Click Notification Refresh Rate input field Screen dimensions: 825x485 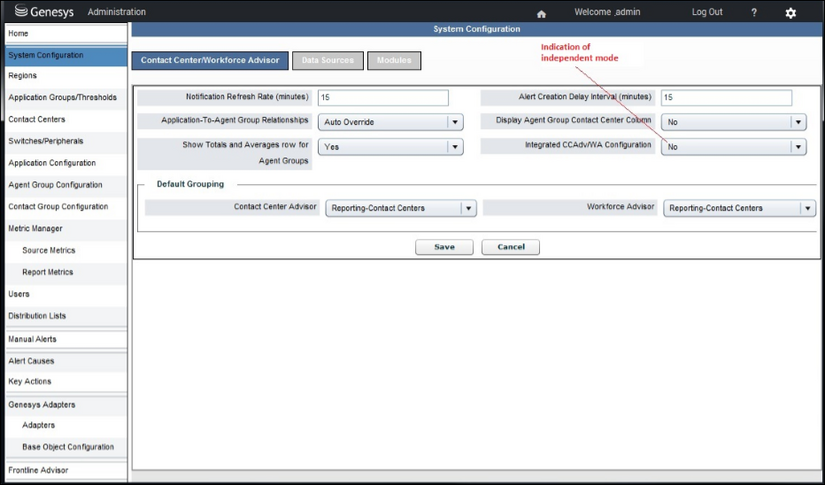383,98
